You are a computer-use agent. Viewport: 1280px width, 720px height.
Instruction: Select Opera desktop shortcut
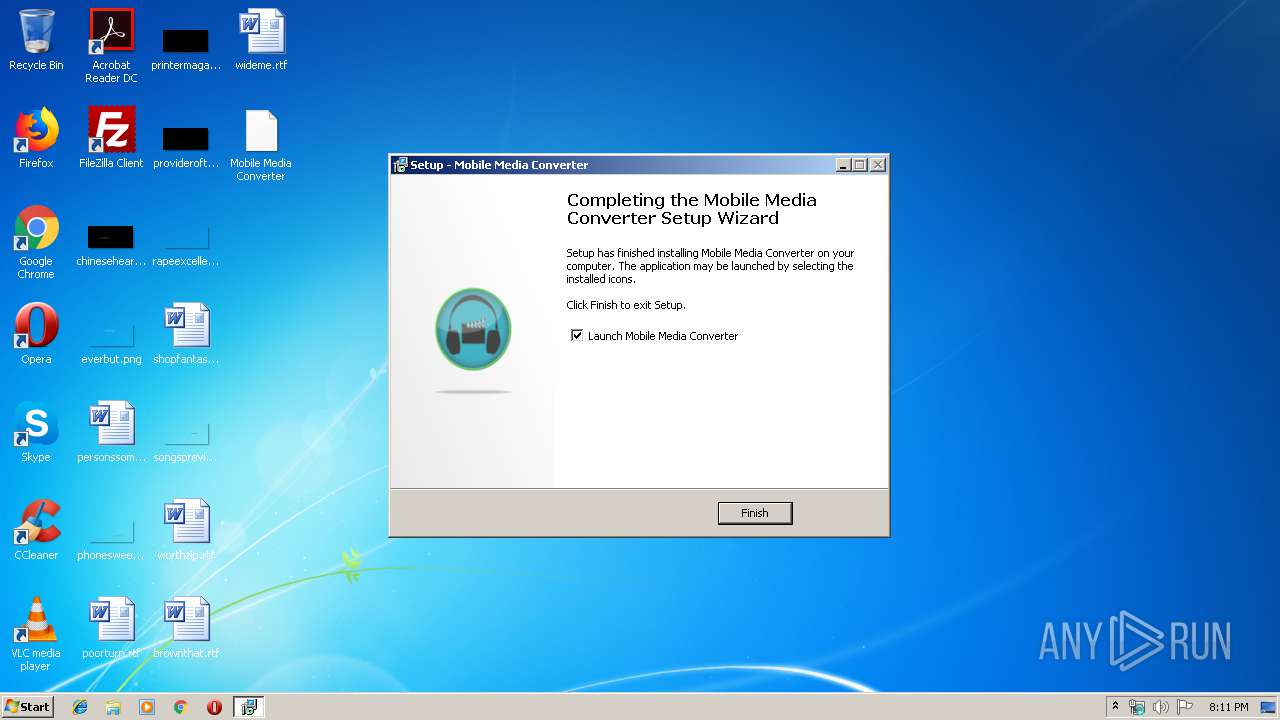click(36, 334)
